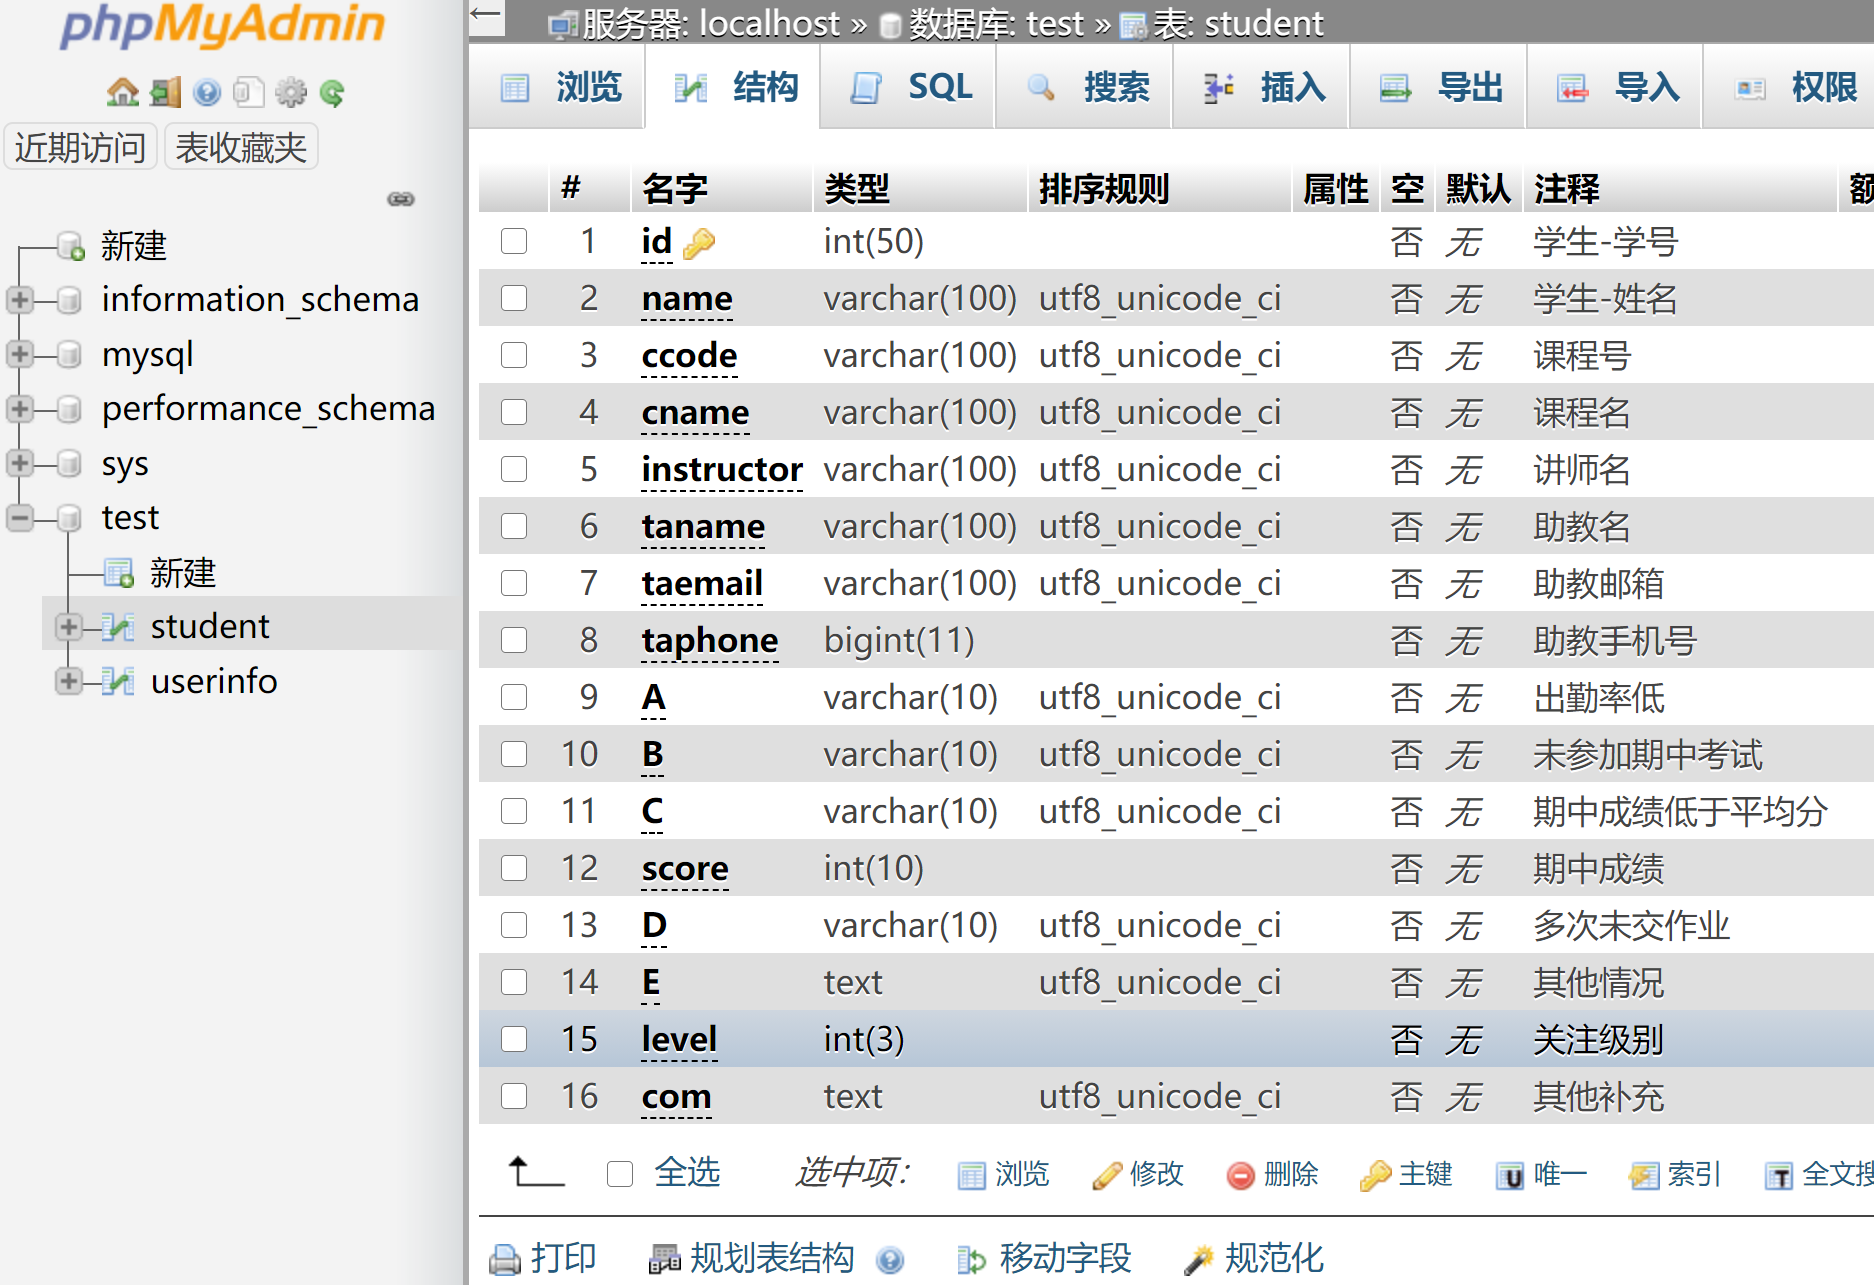This screenshot has width=1874, height=1285.
Task: Click the server icon in breadcrumb
Action: point(564,25)
